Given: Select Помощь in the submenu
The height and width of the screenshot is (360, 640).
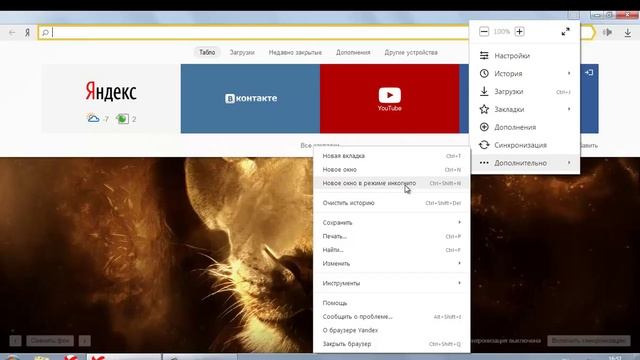Looking at the screenshot, I should click(x=392, y=303).
